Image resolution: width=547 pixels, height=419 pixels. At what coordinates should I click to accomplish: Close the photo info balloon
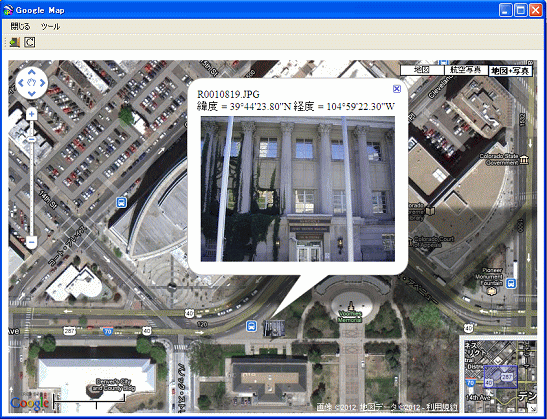pyautogui.click(x=397, y=89)
